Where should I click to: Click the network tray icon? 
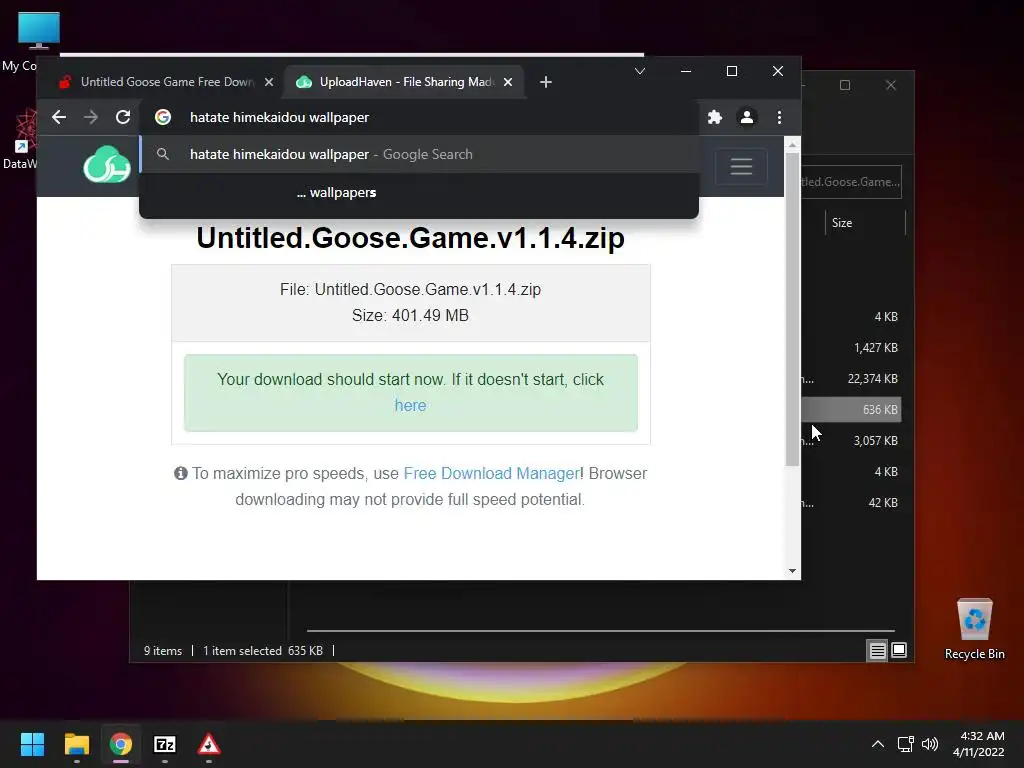click(905, 744)
